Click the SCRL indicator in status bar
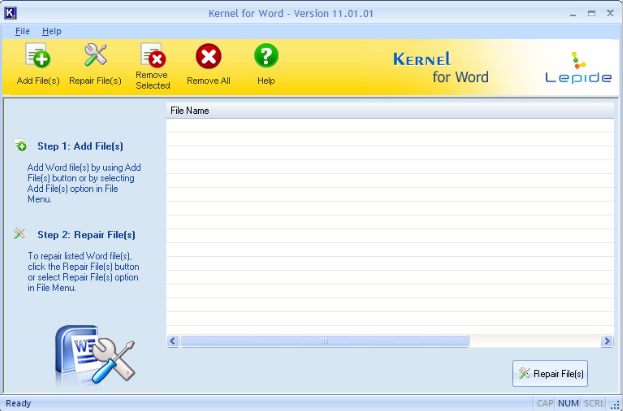 tap(594, 403)
